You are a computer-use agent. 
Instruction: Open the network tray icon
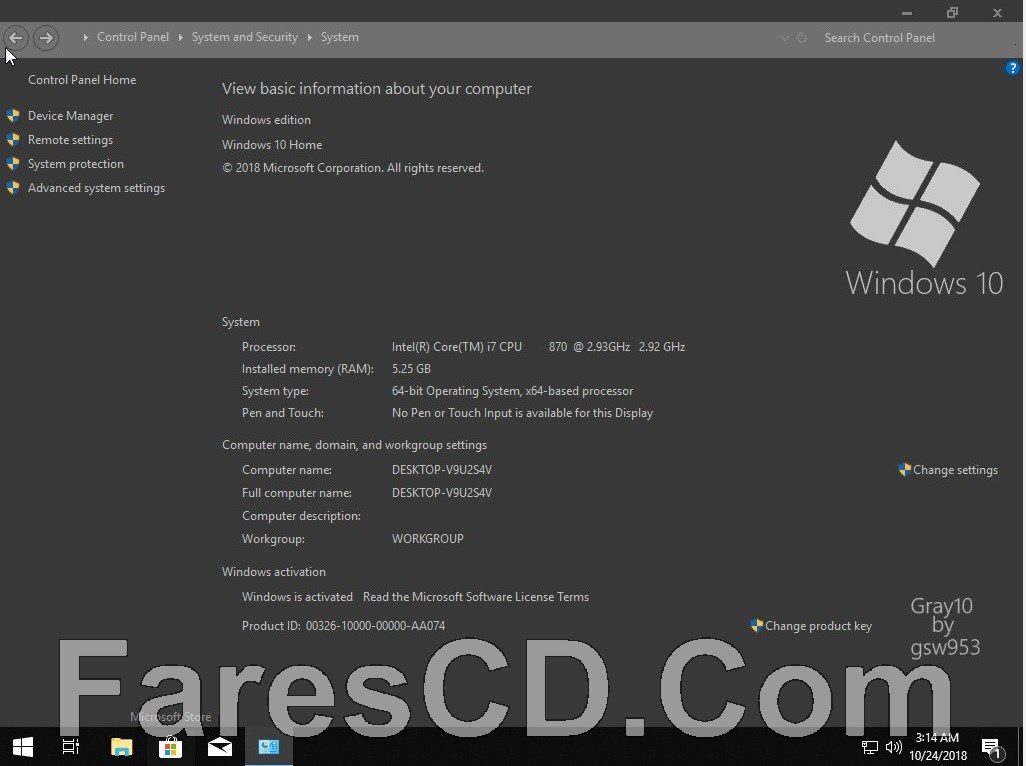coord(870,747)
